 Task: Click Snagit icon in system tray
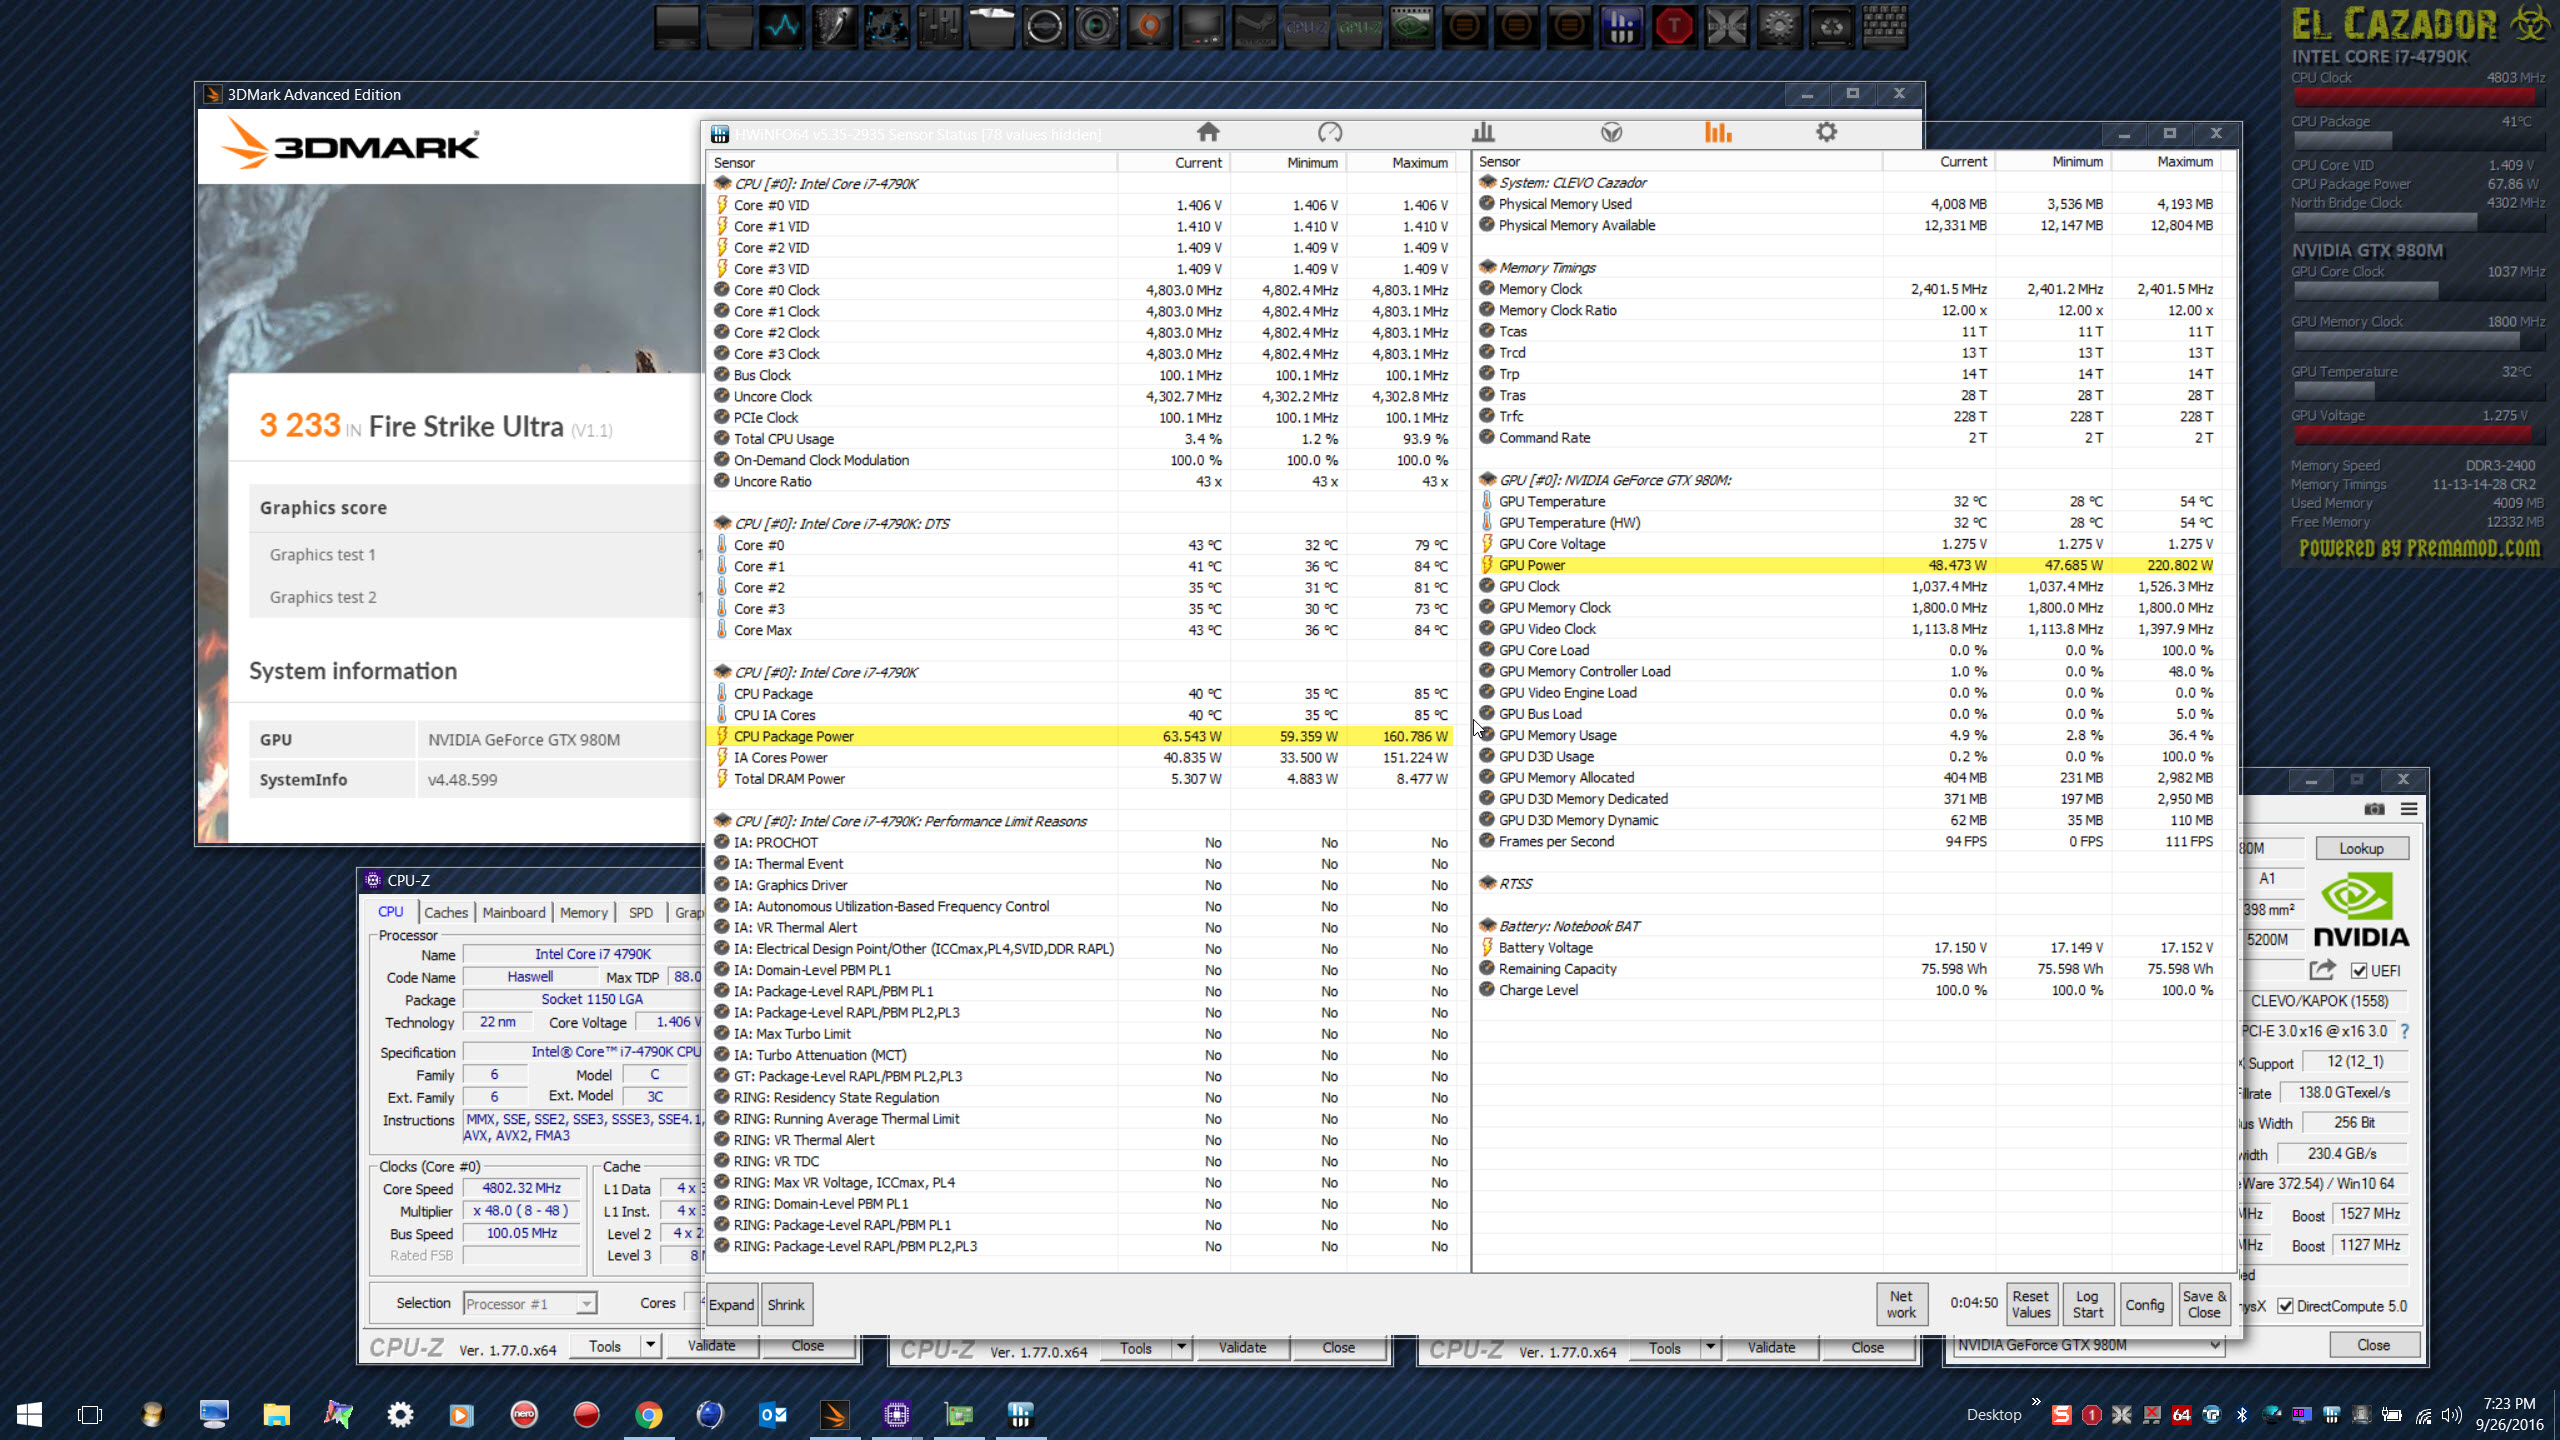(x=2061, y=1415)
